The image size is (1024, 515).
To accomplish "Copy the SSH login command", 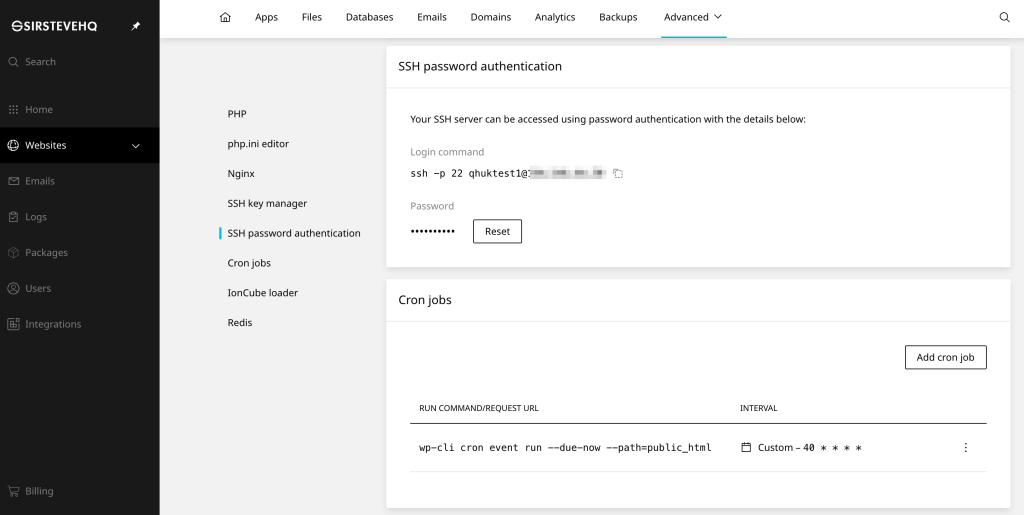I will (x=618, y=174).
